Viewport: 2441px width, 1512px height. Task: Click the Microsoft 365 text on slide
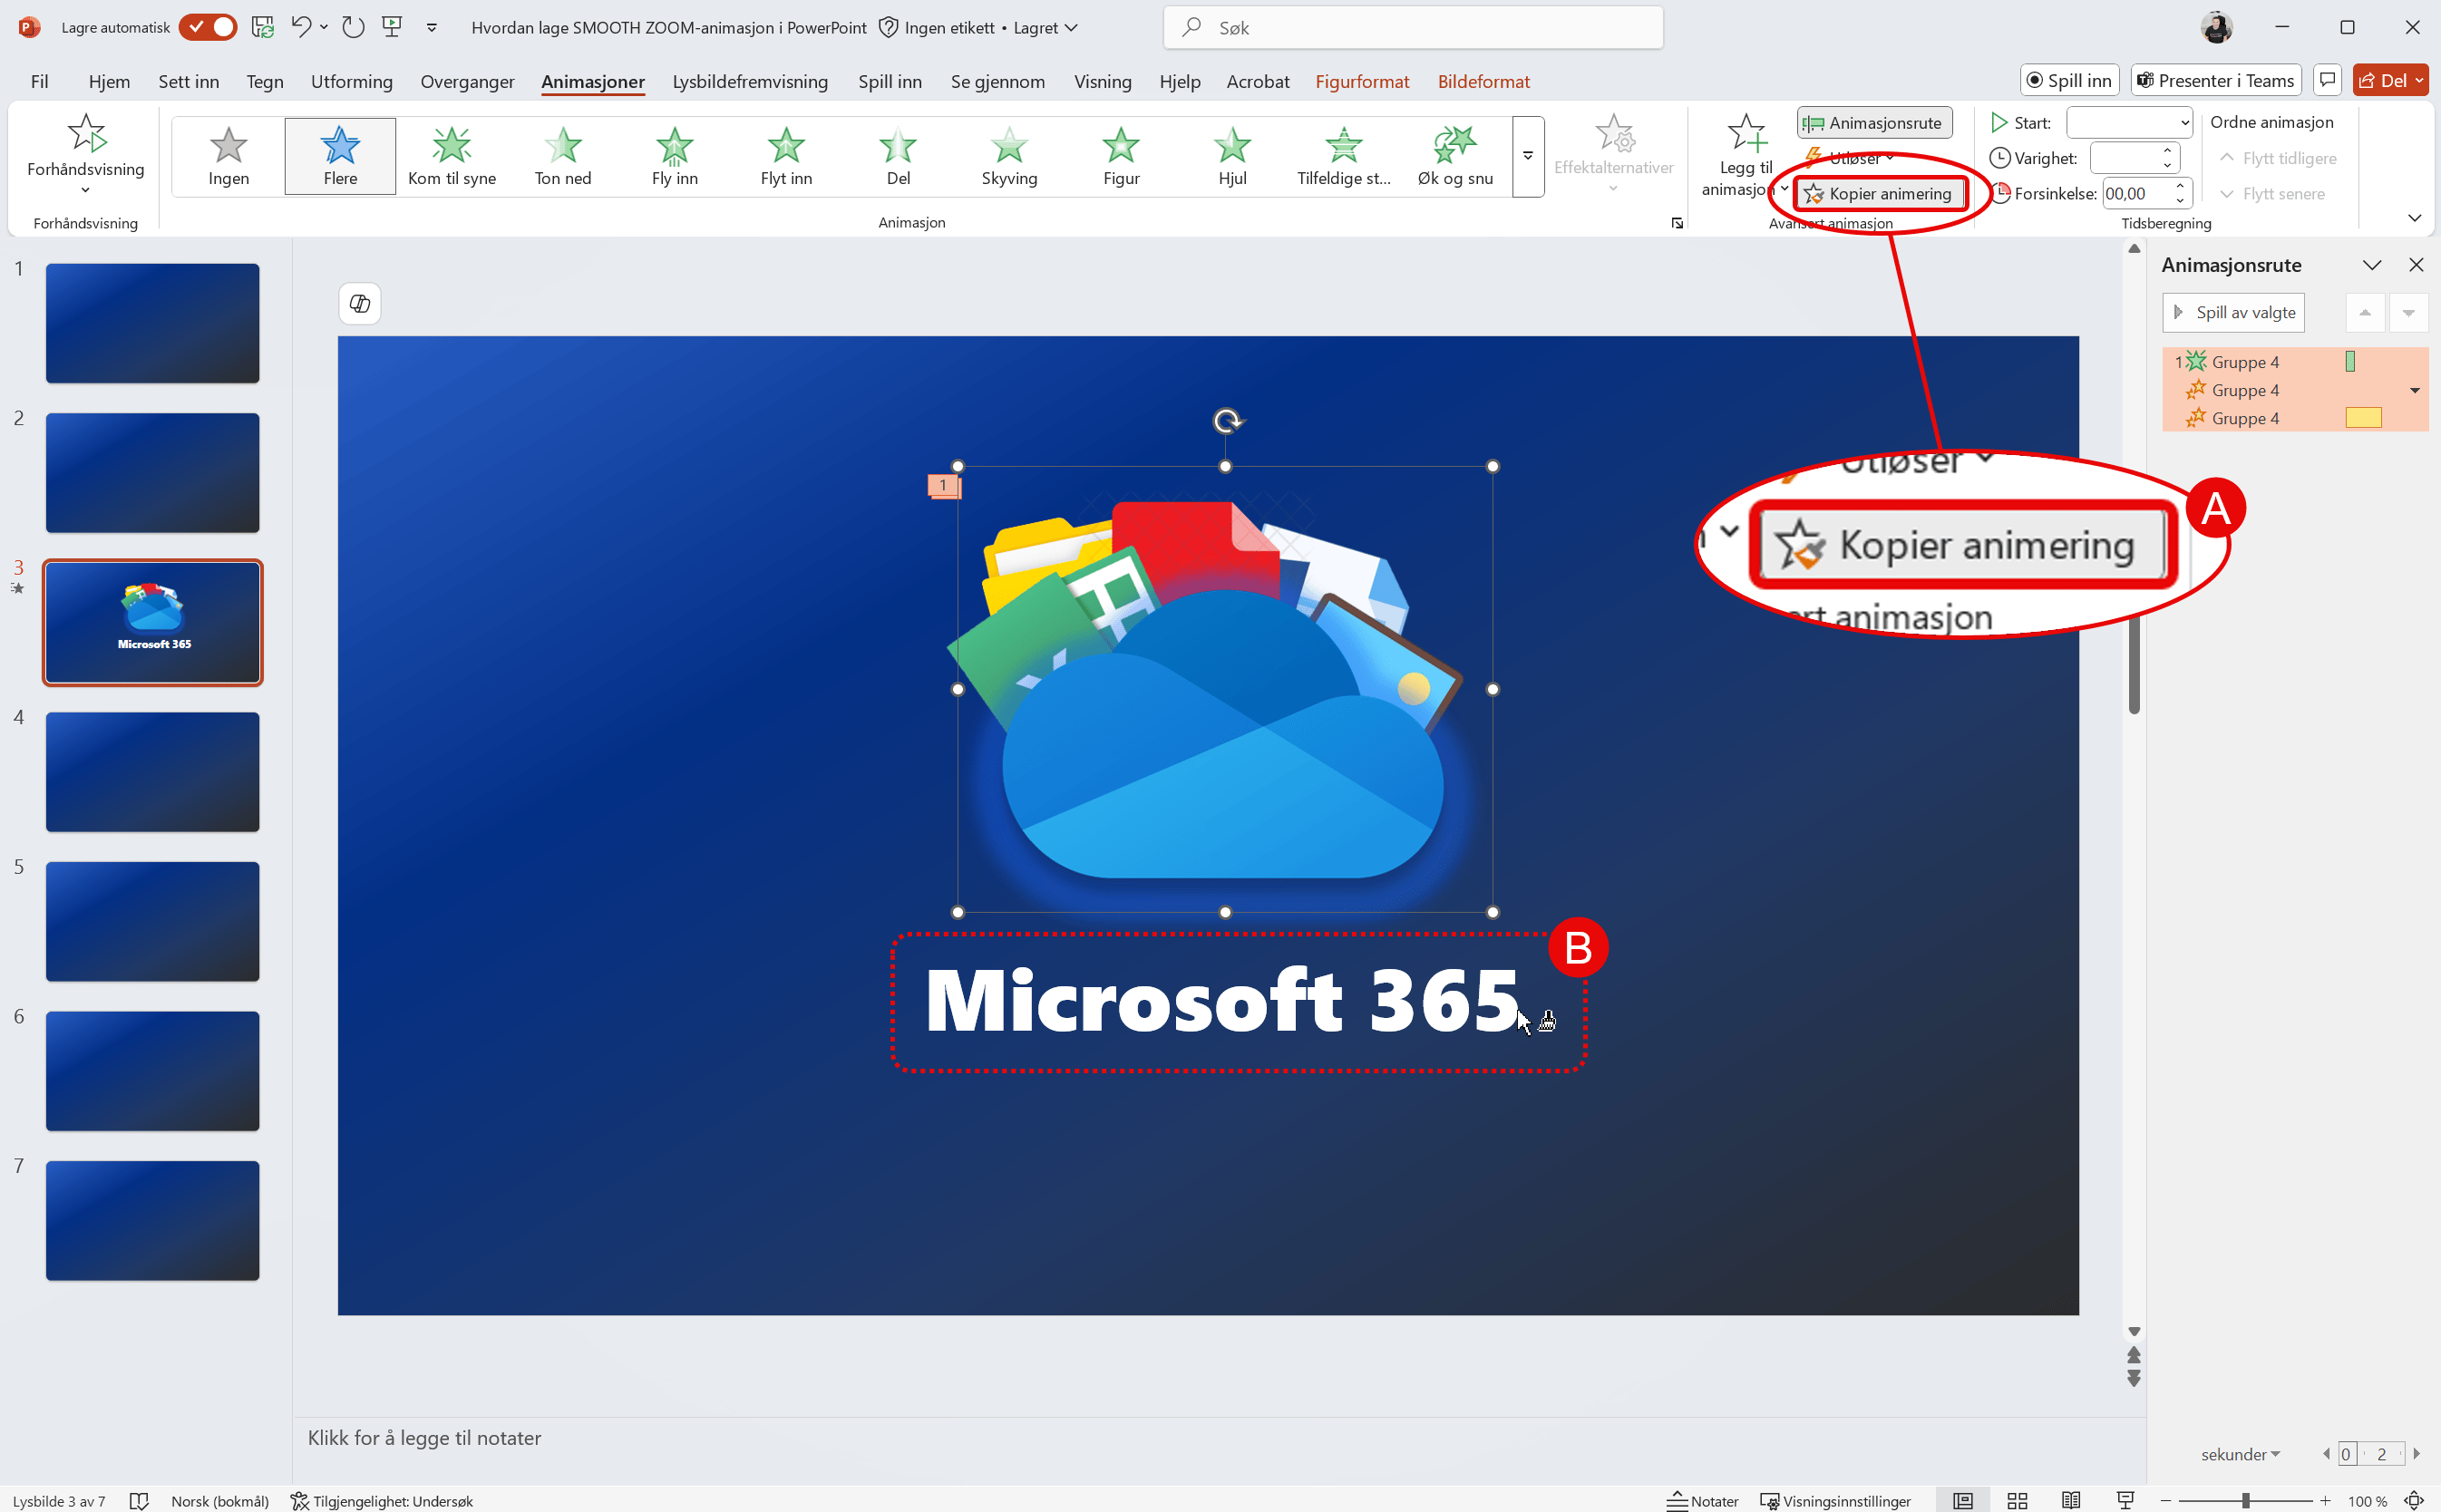1221,1000
